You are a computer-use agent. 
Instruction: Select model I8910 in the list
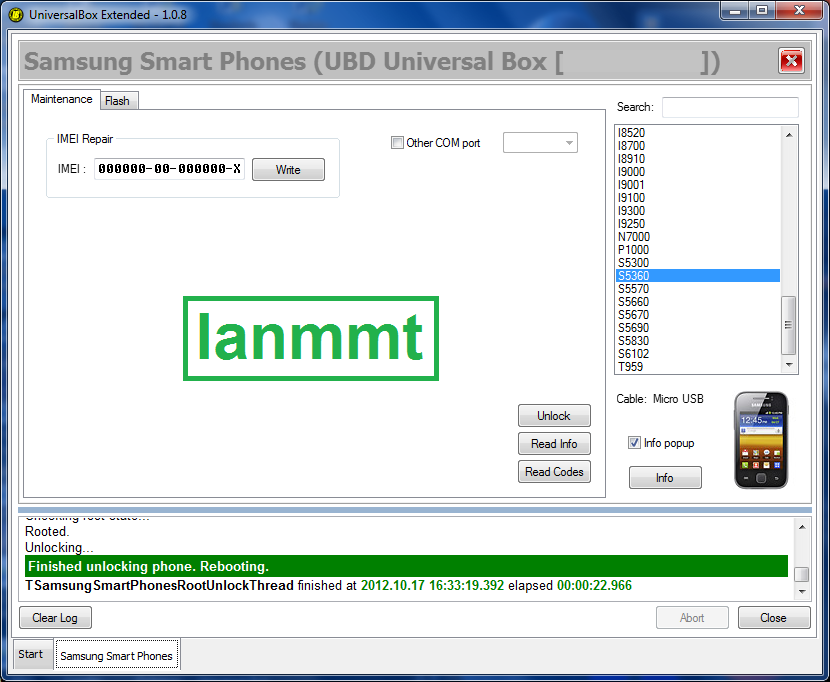(698, 158)
